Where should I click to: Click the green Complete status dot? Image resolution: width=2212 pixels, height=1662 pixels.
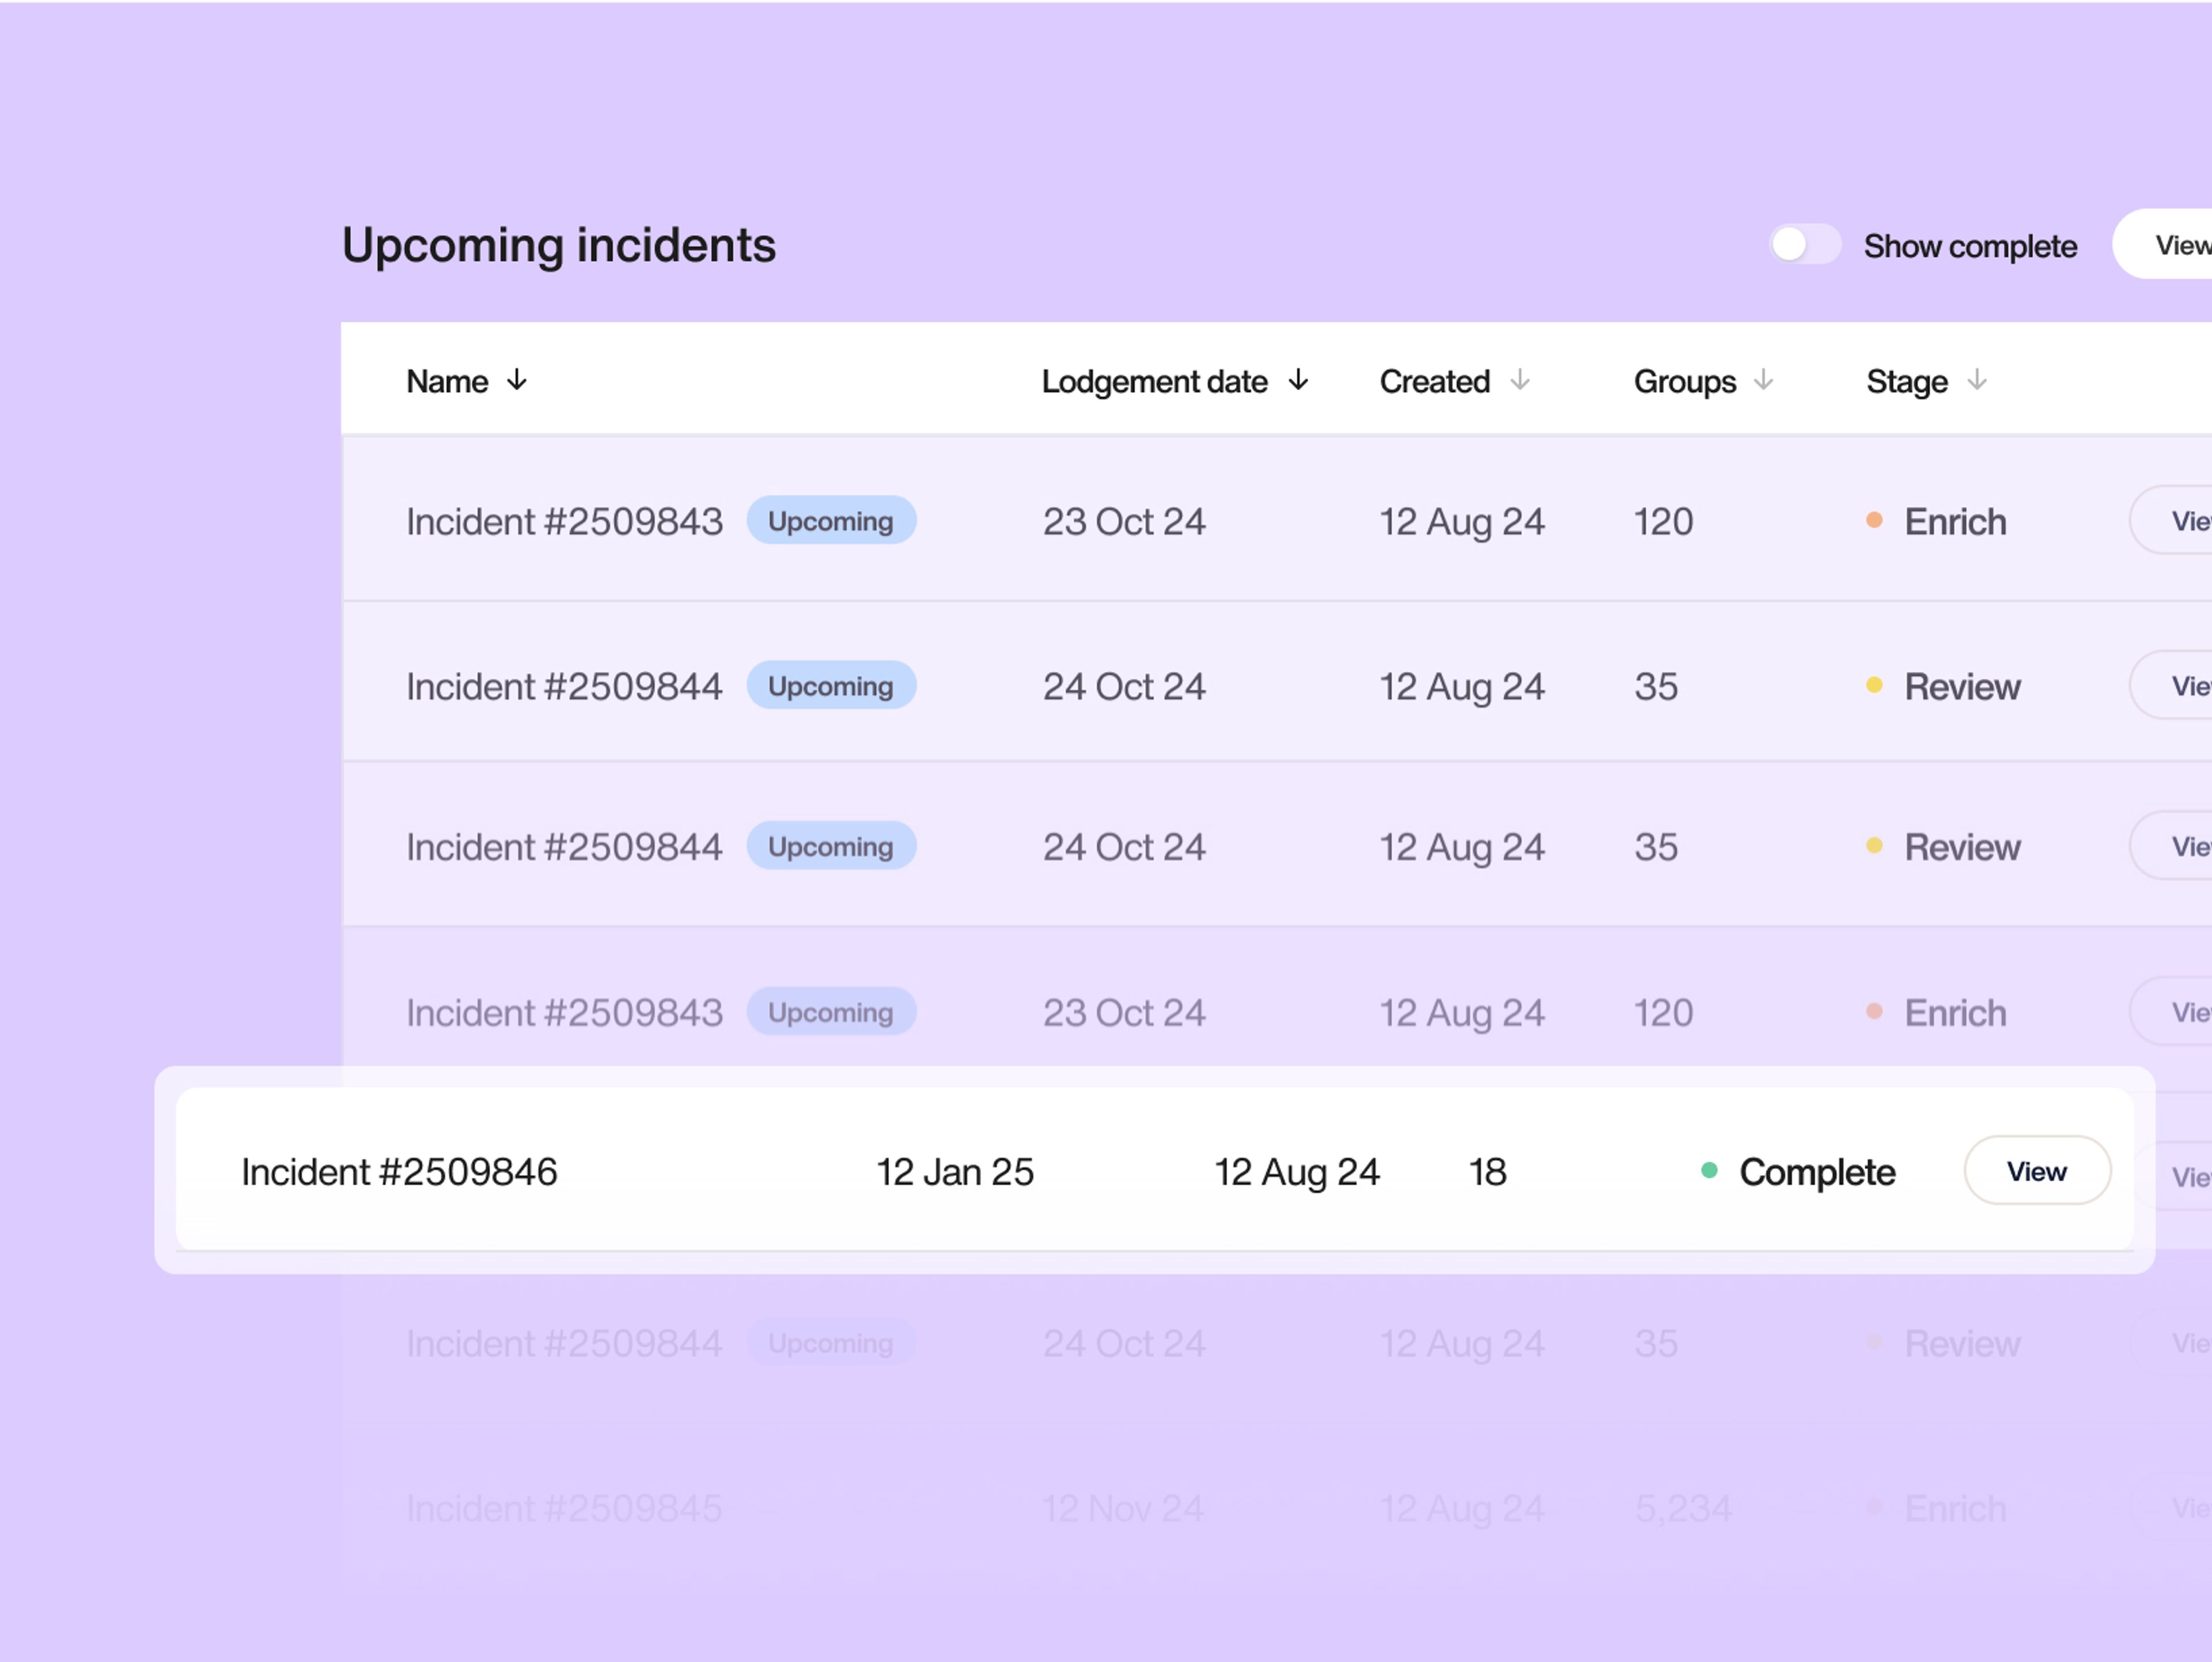point(1709,1171)
